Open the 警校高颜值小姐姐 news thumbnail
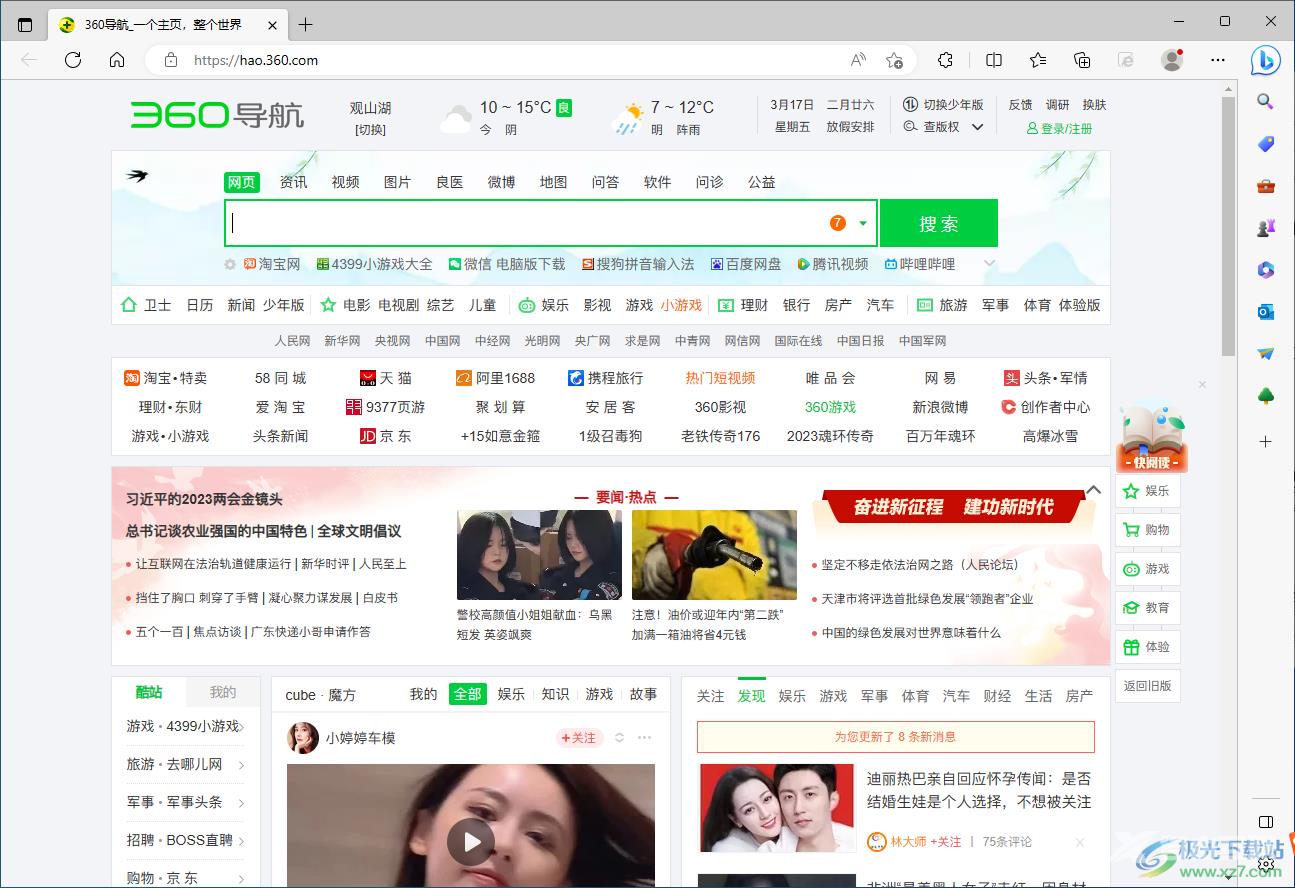The height and width of the screenshot is (888, 1295). (x=539, y=555)
